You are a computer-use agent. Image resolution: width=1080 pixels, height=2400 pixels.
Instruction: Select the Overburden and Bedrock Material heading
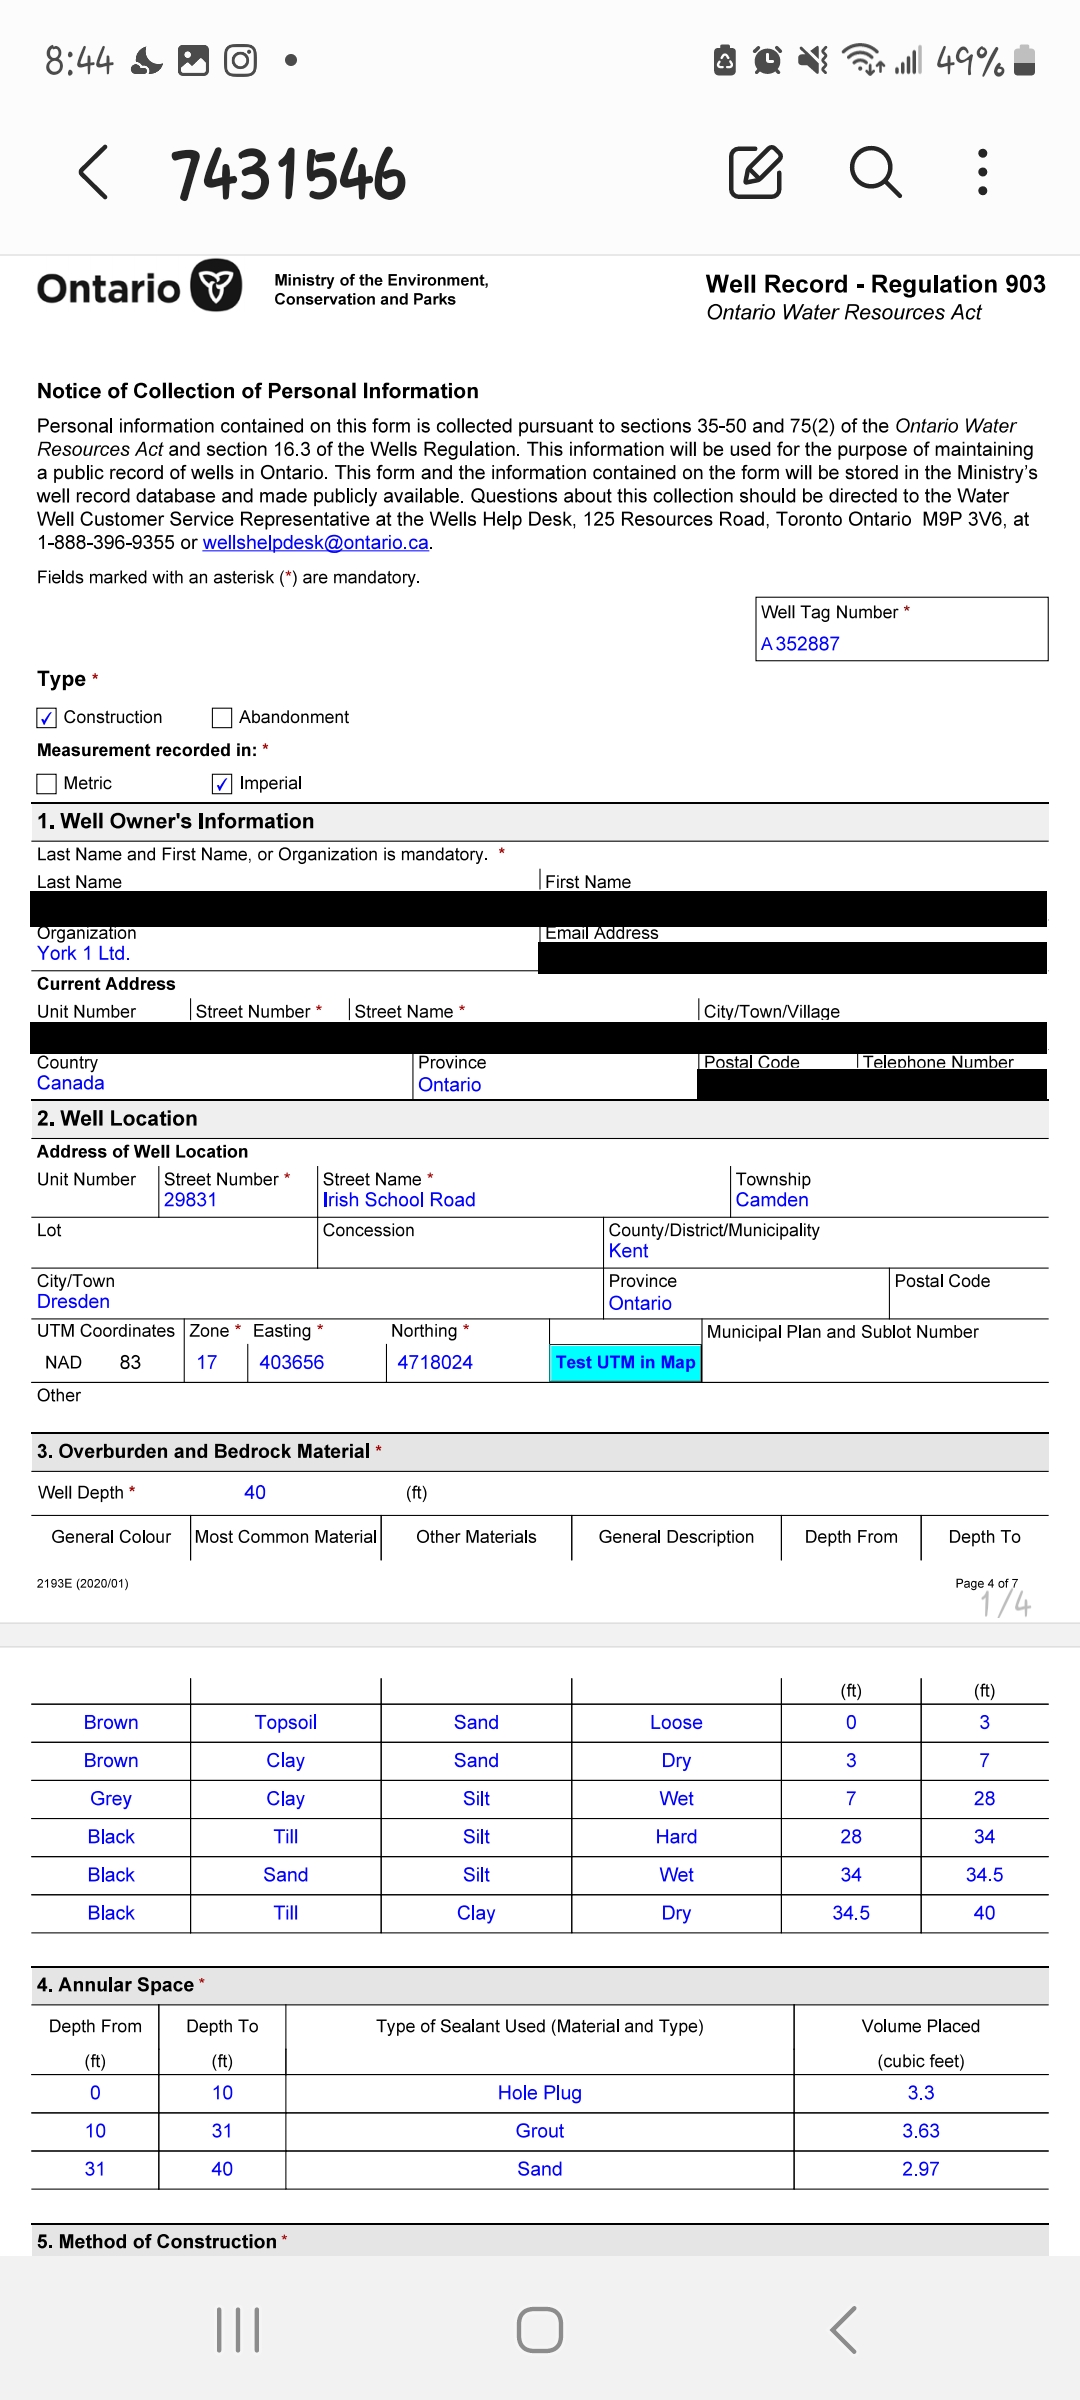204,1452
